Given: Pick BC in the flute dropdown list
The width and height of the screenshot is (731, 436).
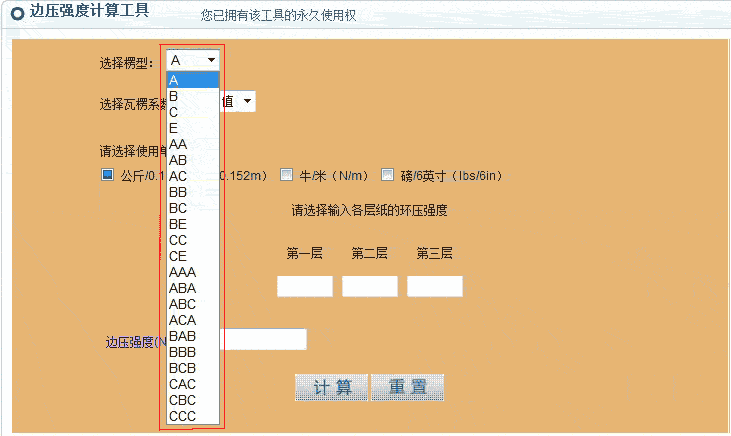Looking at the screenshot, I should 191,208.
